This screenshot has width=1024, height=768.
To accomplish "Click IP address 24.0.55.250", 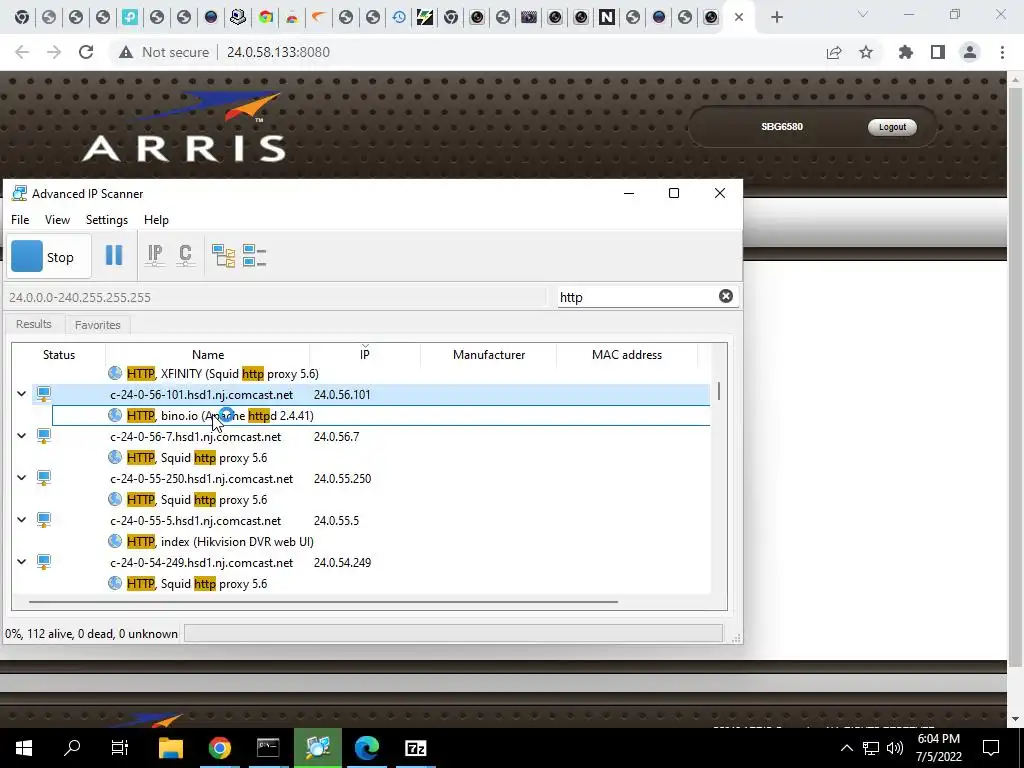I will pos(342,479).
